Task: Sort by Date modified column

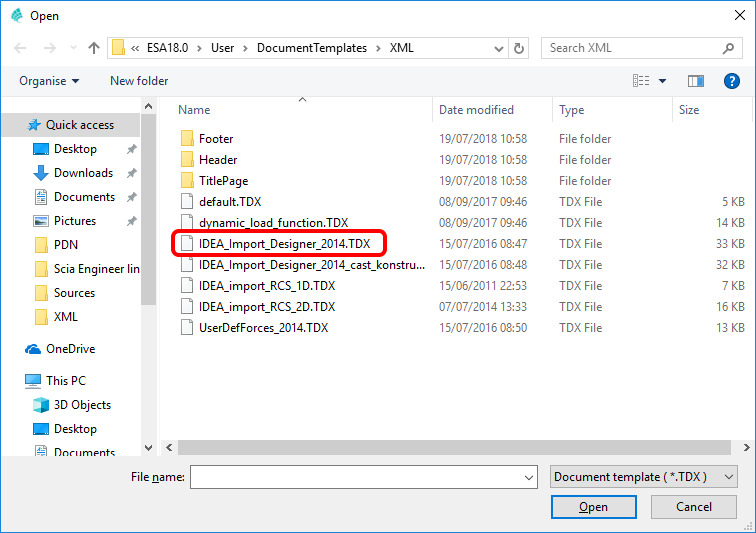Action: coord(476,110)
